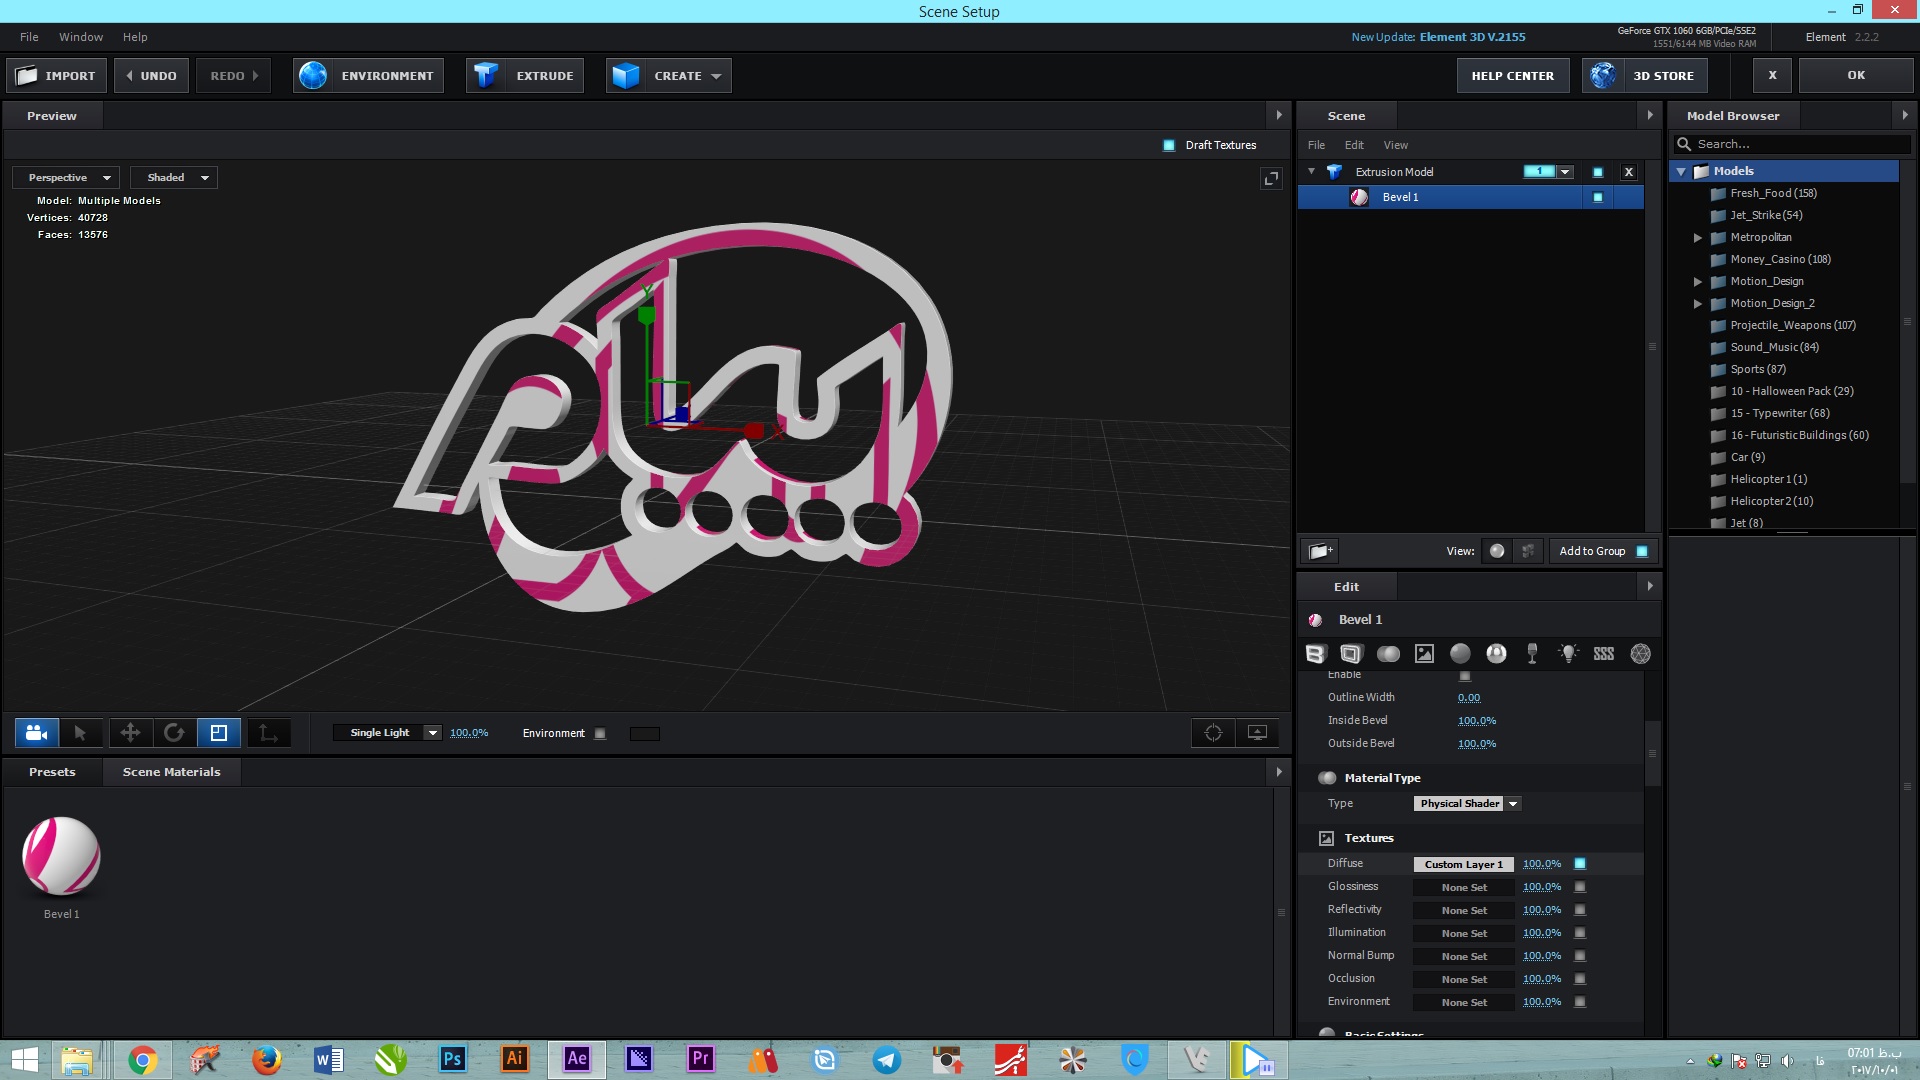Open the wireframe sphere icon
This screenshot has width=1920, height=1080.
coord(1641,654)
